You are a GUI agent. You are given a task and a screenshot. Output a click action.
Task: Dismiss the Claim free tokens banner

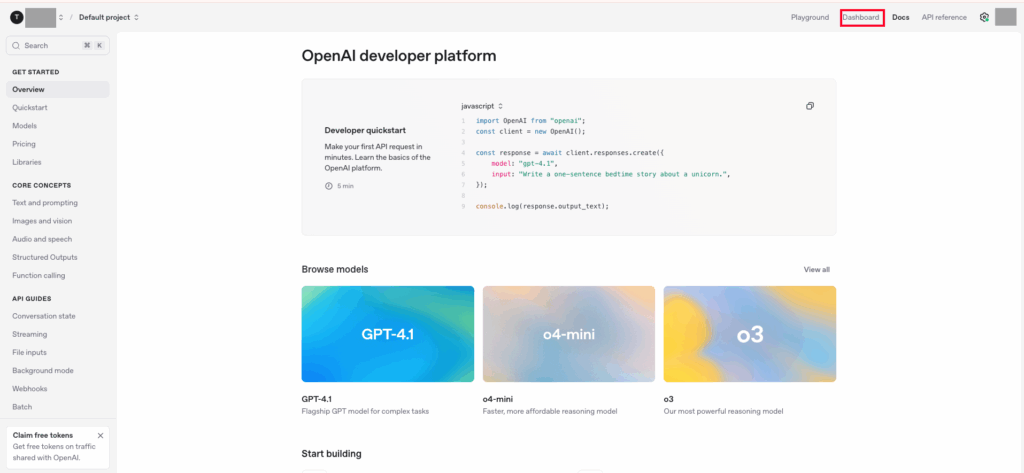(x=100, y=435)
